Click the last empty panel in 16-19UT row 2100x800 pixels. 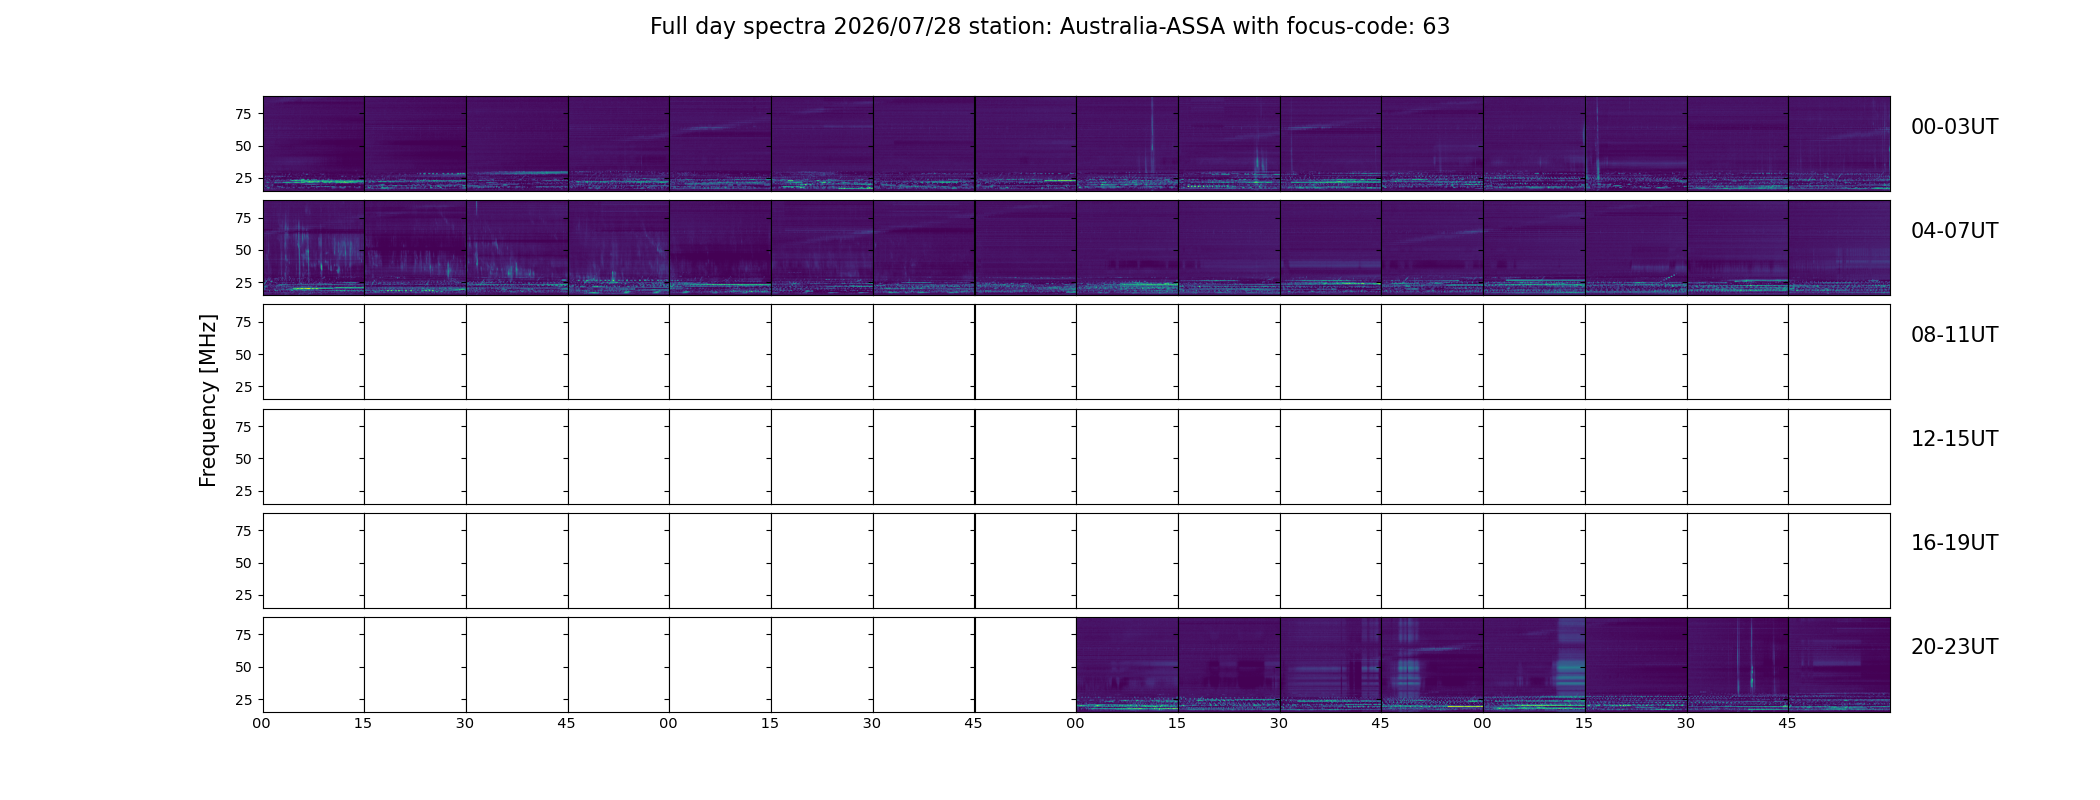point(1839,560)
